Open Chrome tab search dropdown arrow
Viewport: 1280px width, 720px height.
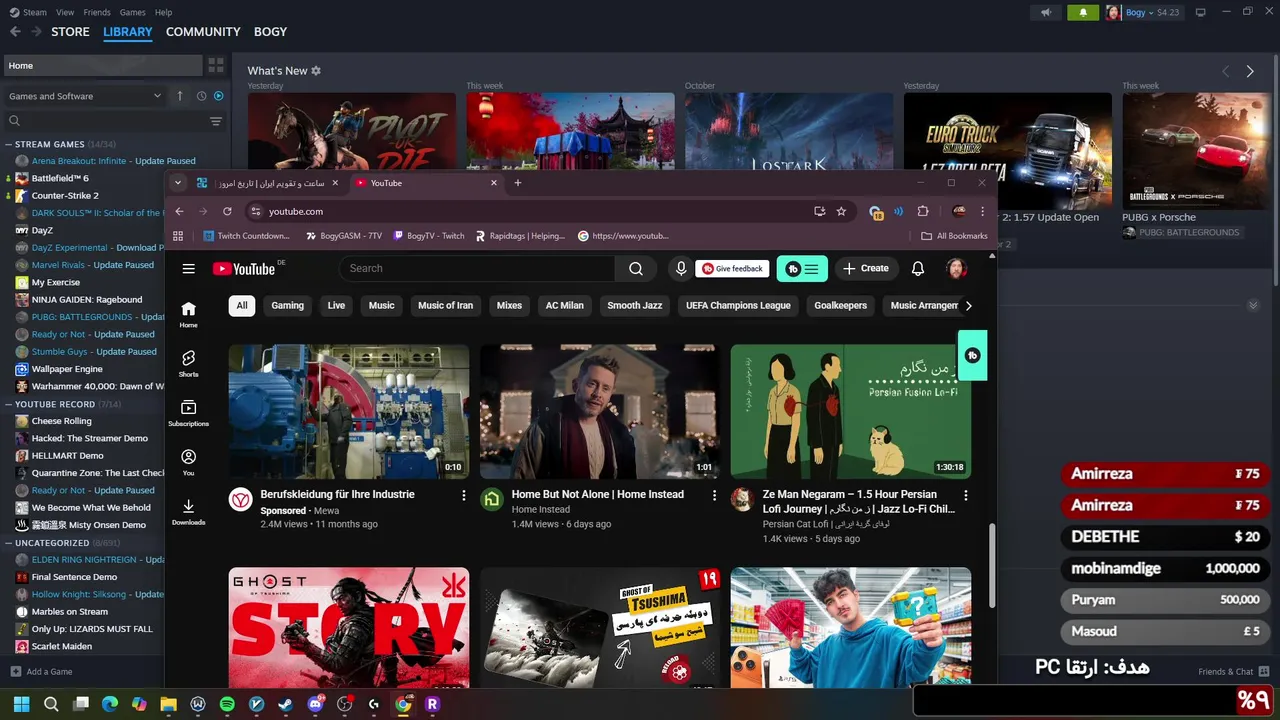tap(177, 182)
